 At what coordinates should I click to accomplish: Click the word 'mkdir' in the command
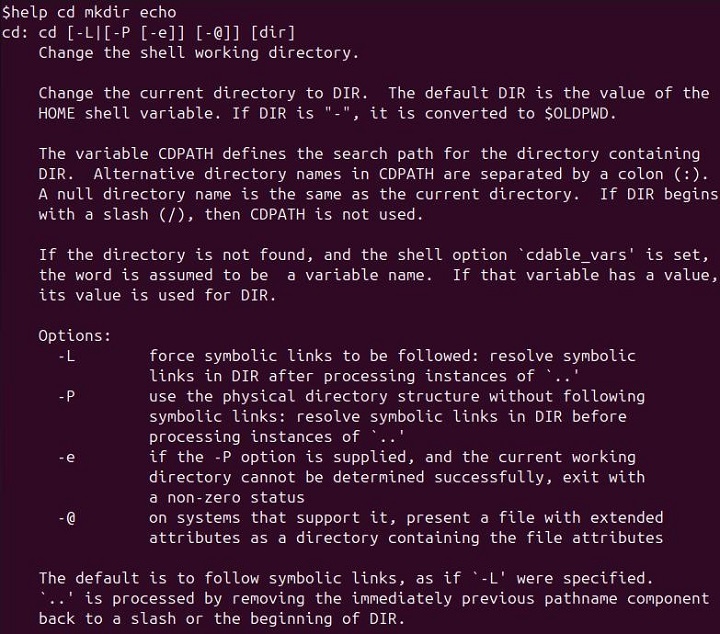pyautogui.click(x=113, y=12)
